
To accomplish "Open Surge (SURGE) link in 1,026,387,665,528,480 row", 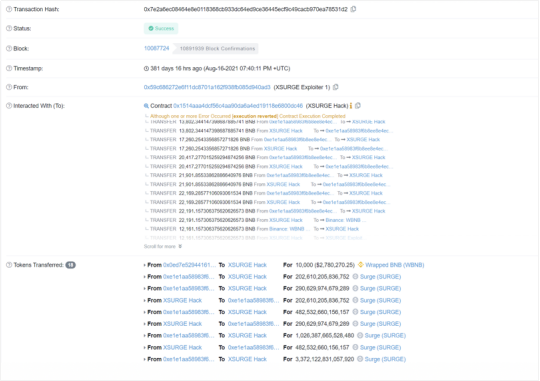I will [x=385, y=335].
